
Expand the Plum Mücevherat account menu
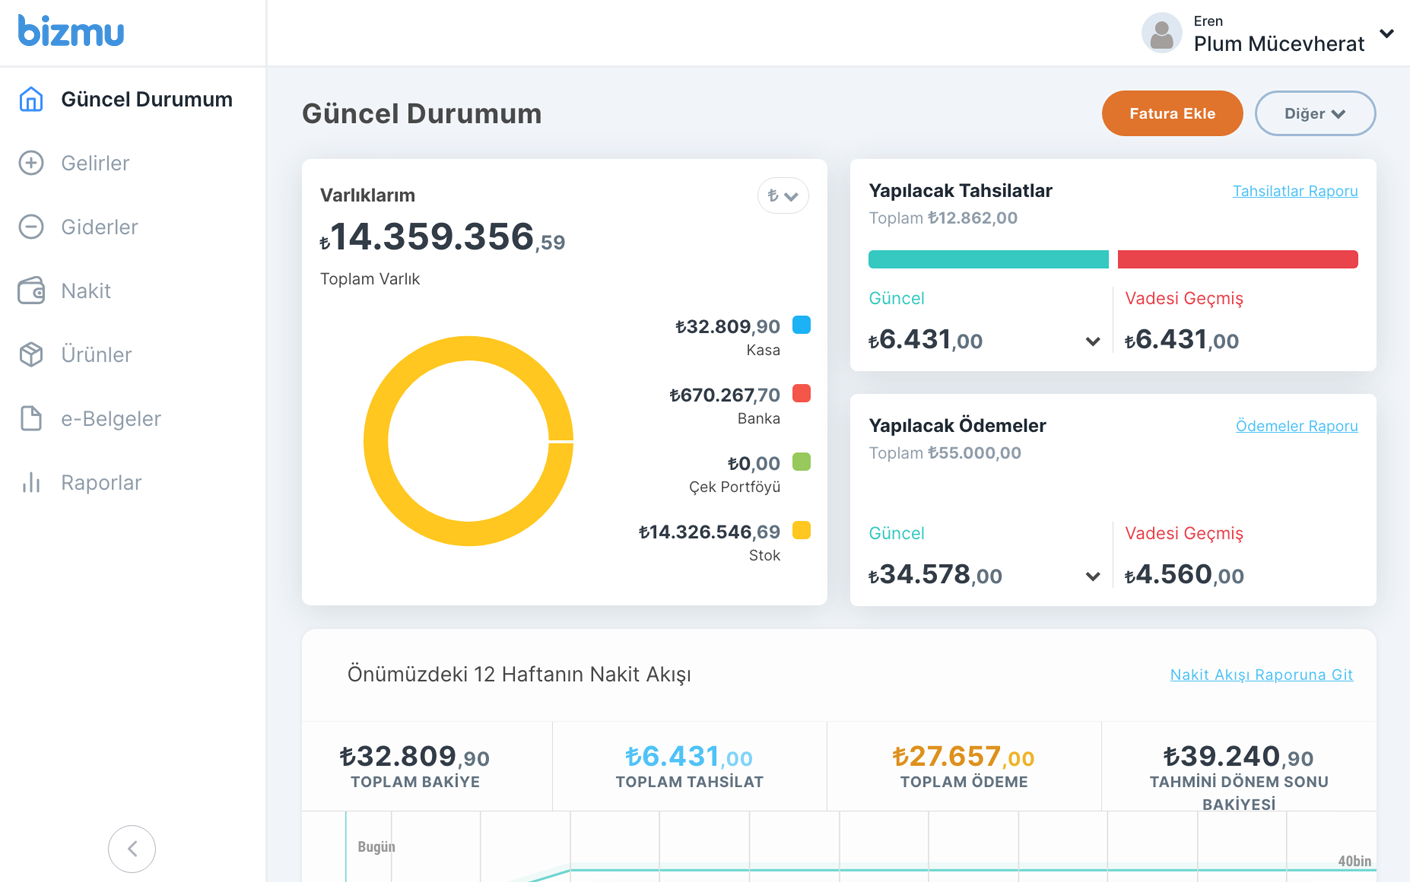pyautogui.click(x=1387, y=34)
